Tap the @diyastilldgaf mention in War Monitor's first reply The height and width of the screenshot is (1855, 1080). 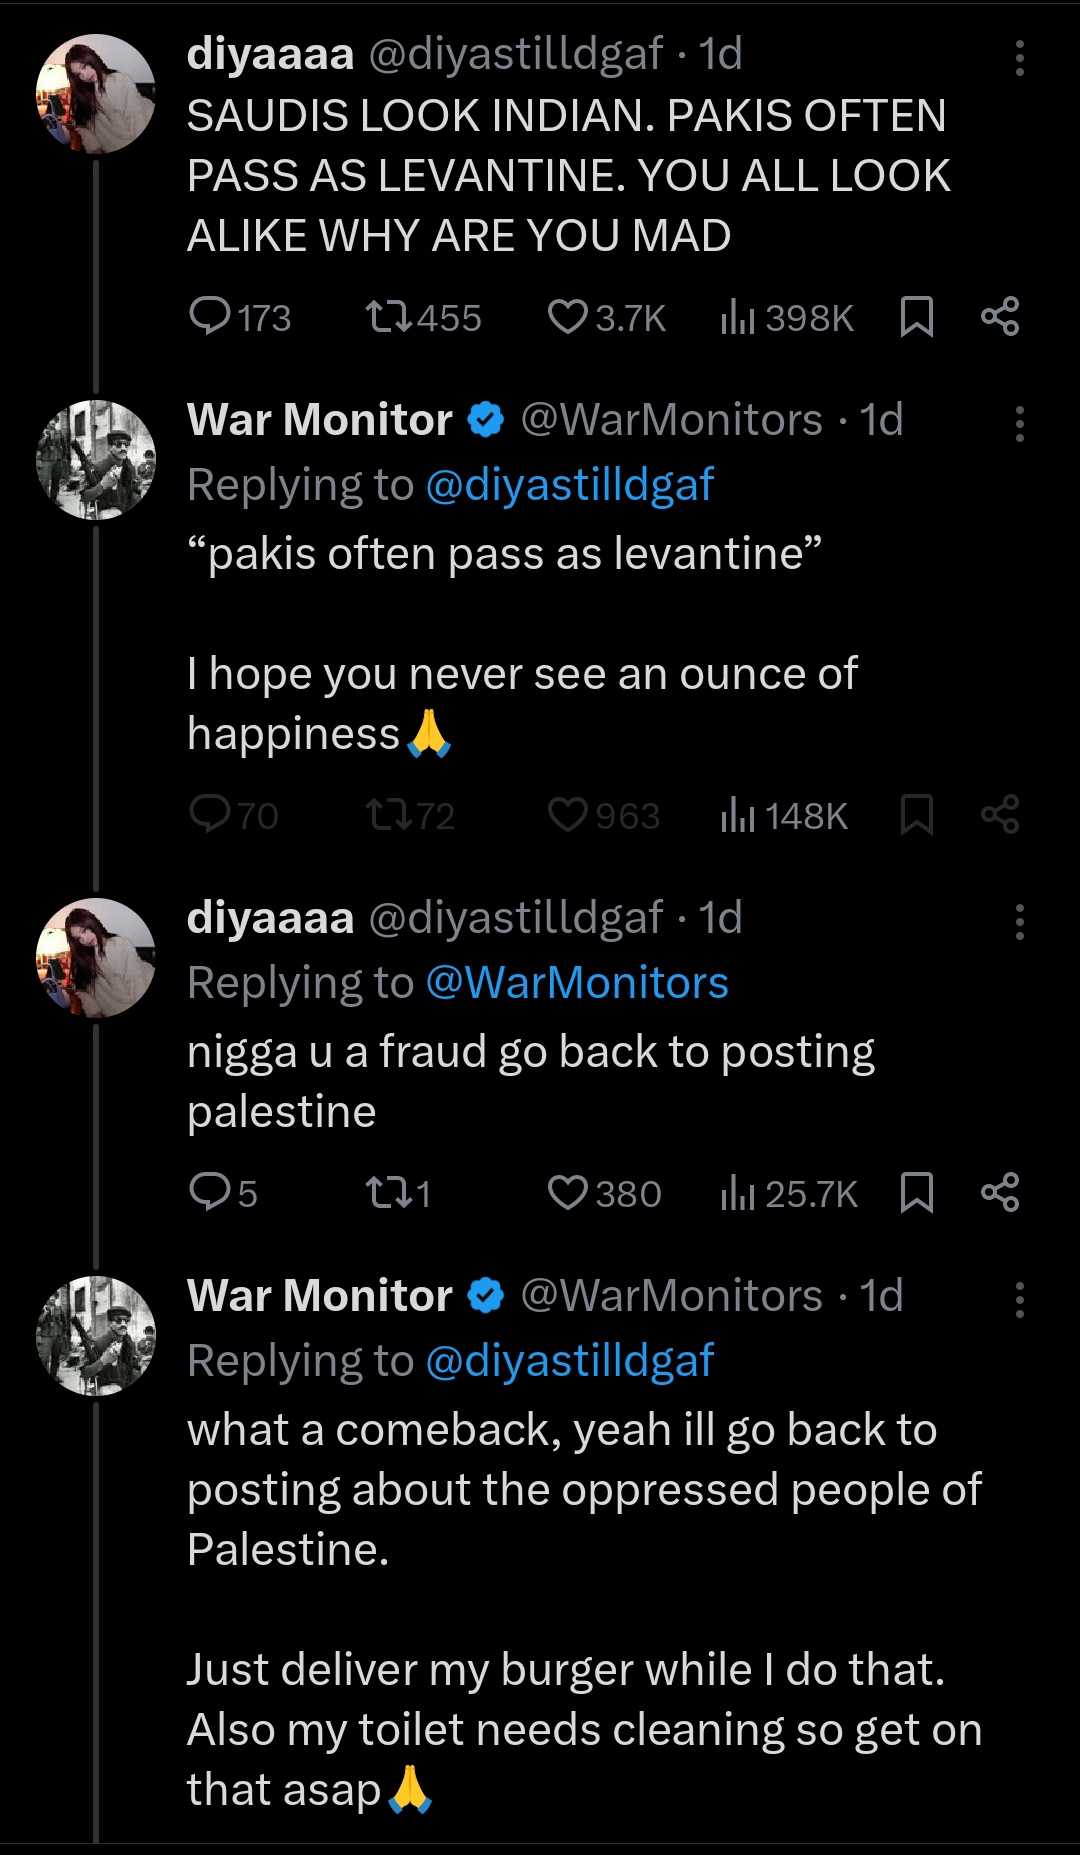coord(569,486)
